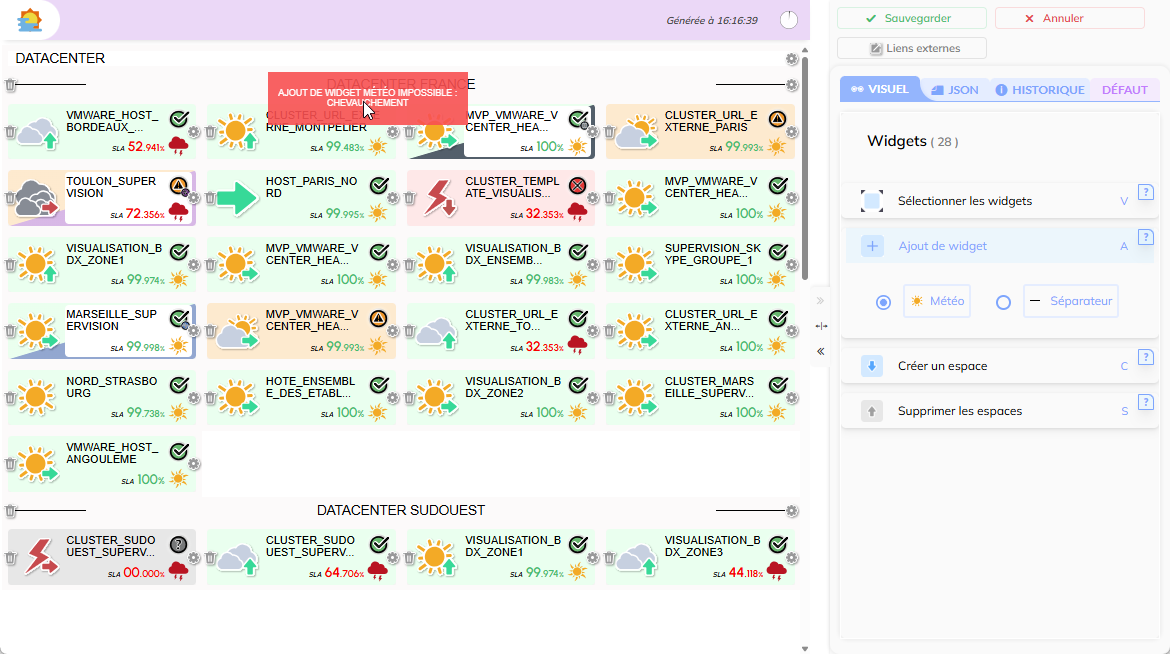Open settings gear of TOULON_SUPERVISION widget
This screenshot has width=1170, height=654.
pos(194,198)
